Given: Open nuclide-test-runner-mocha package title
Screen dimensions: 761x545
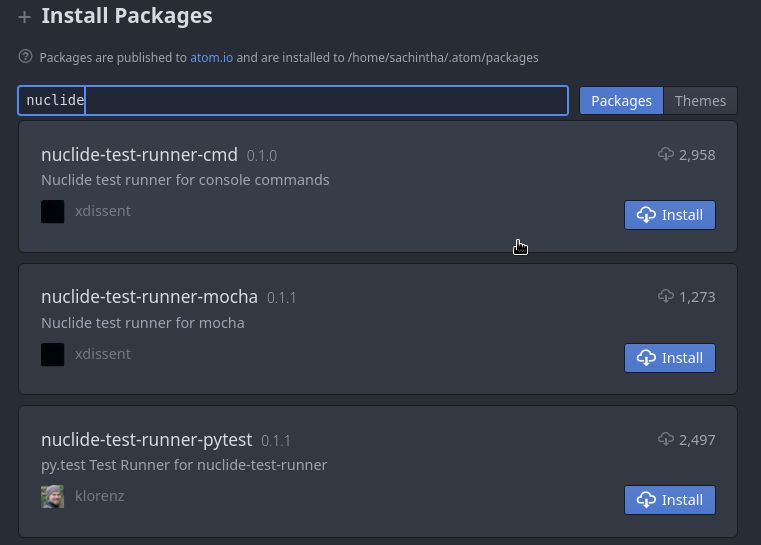Looking at the screenshot, I should [149, 297].
